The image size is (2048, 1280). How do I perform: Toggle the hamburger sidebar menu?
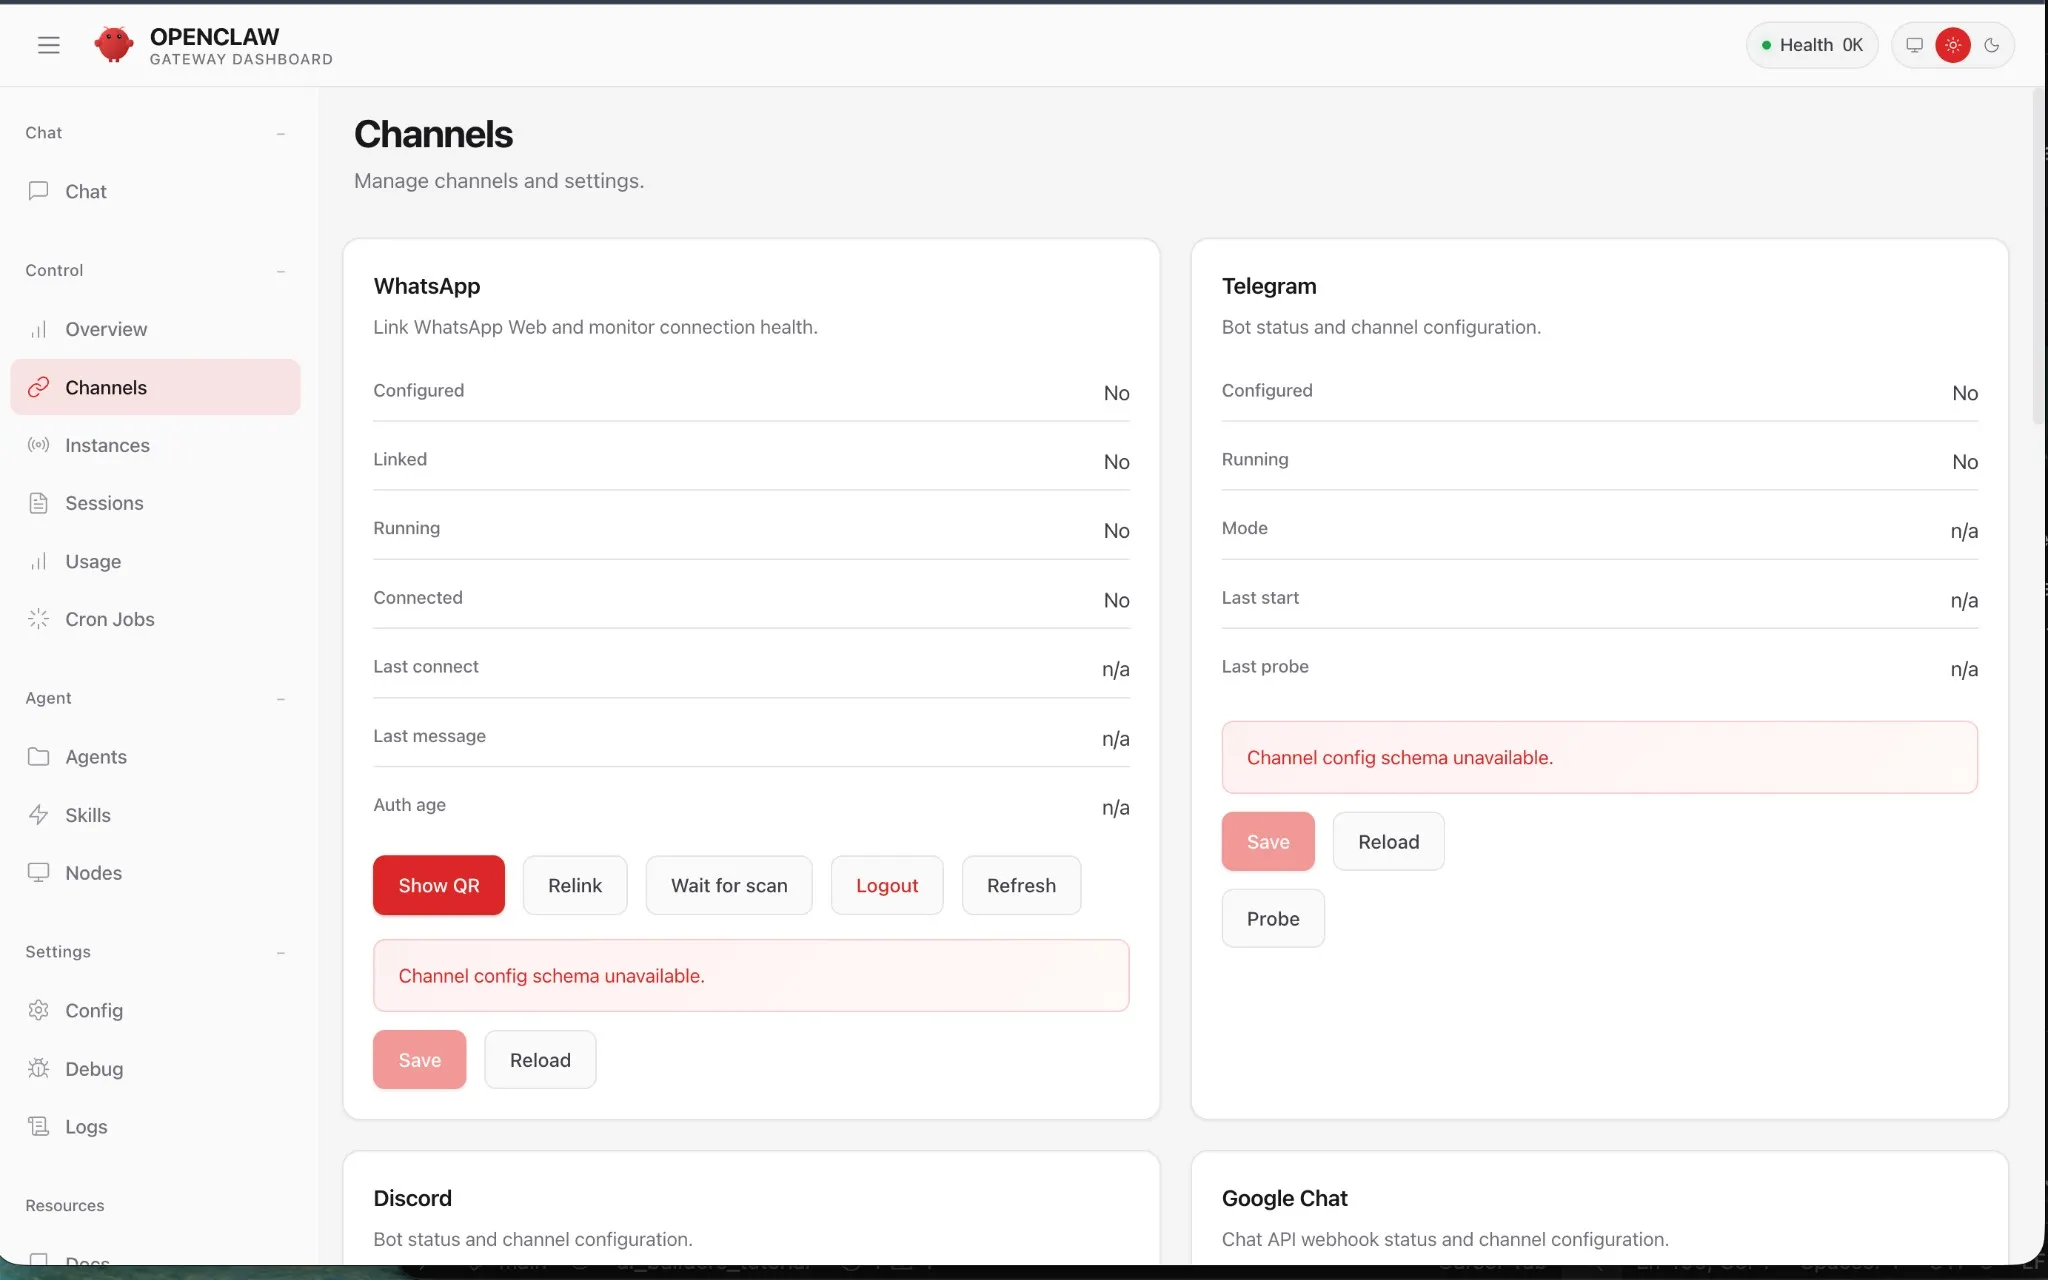[48, 45]
